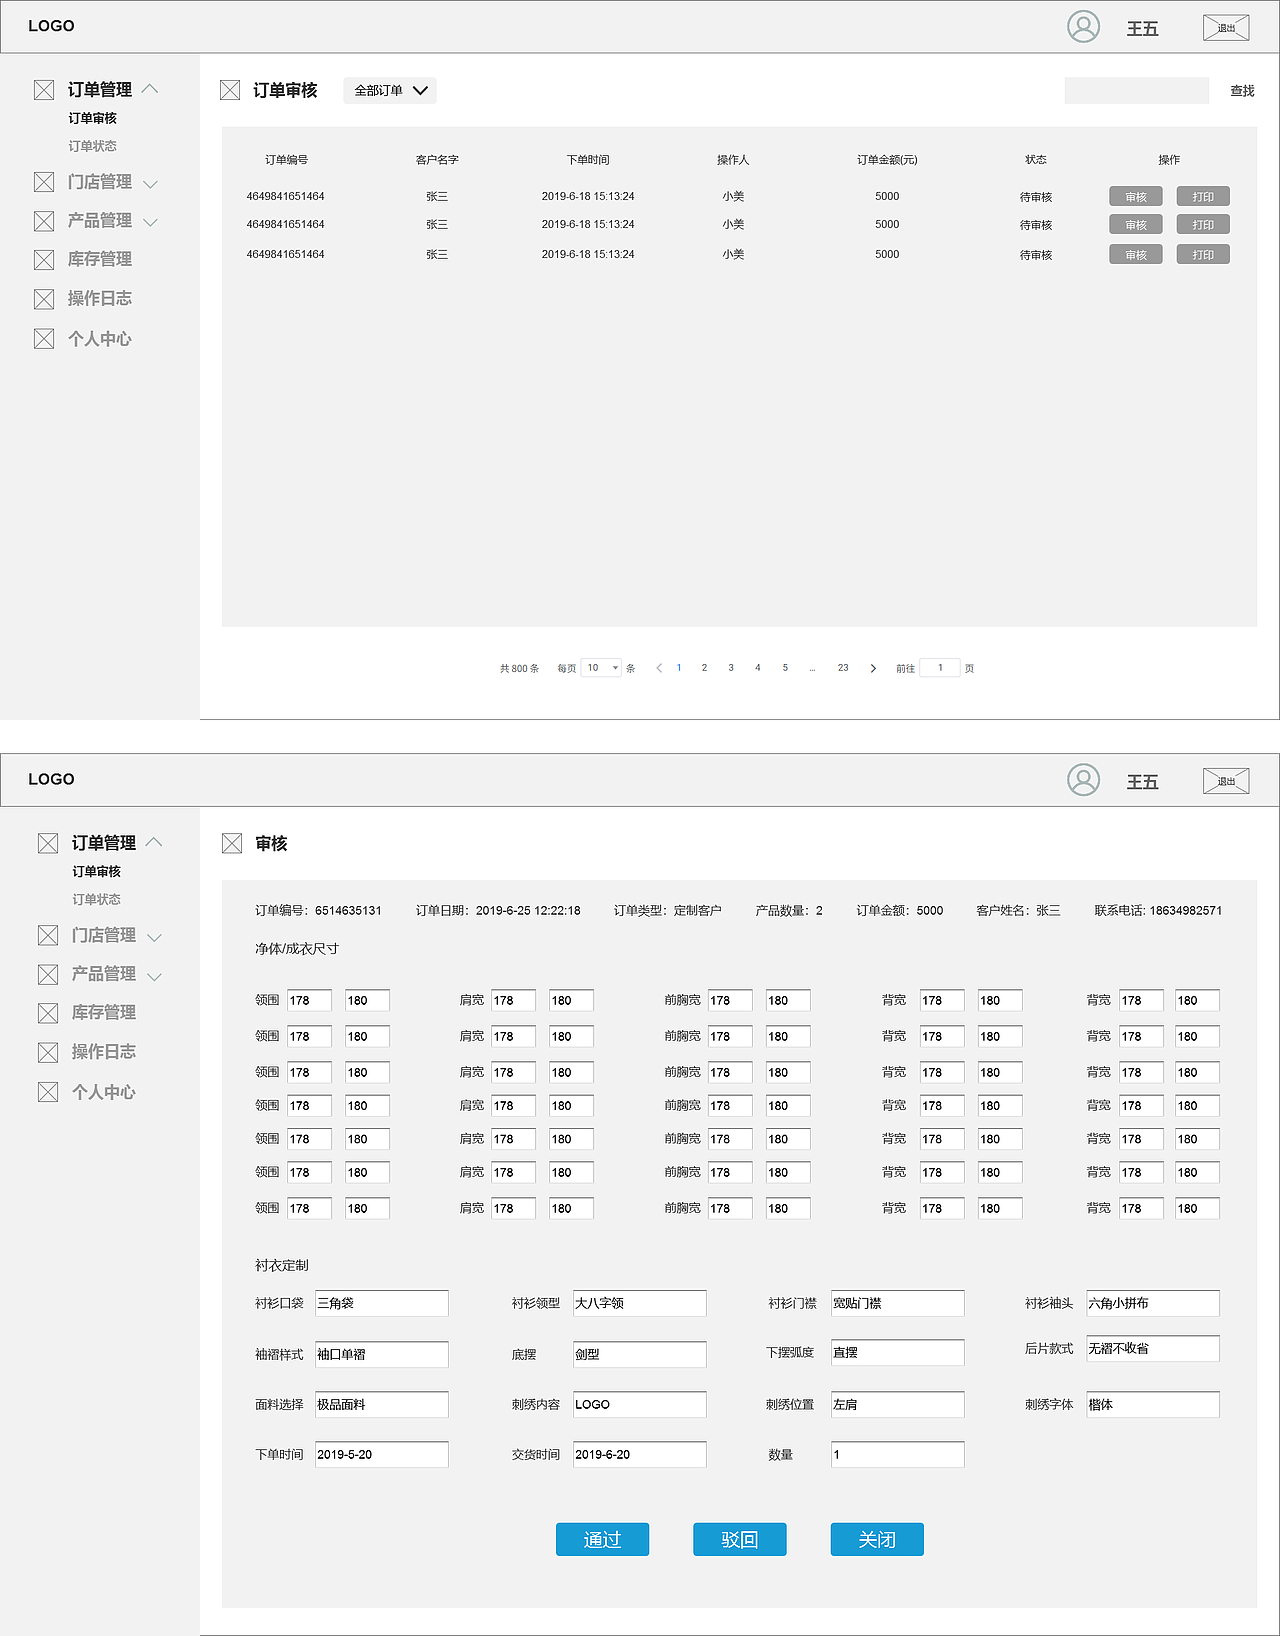Viewport: 1280px width, 1636px height.
Task: Click 数量 field showing 1
Action: tap(898, 1454)
